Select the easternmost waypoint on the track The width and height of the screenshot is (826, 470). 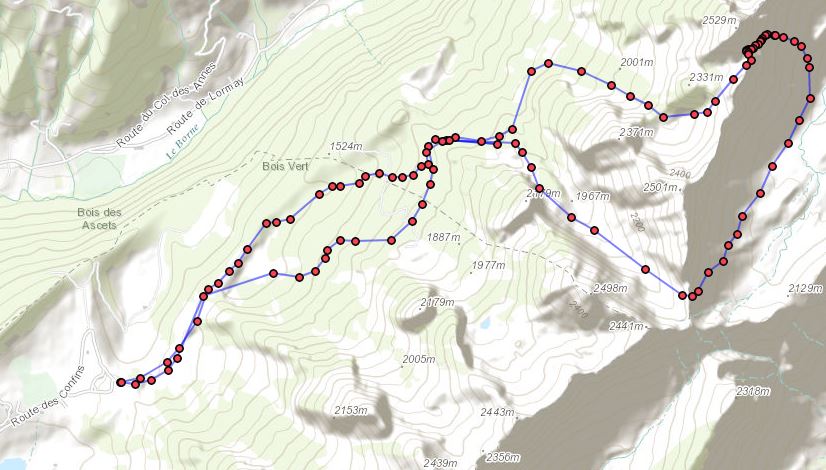(x=810, y=98)
